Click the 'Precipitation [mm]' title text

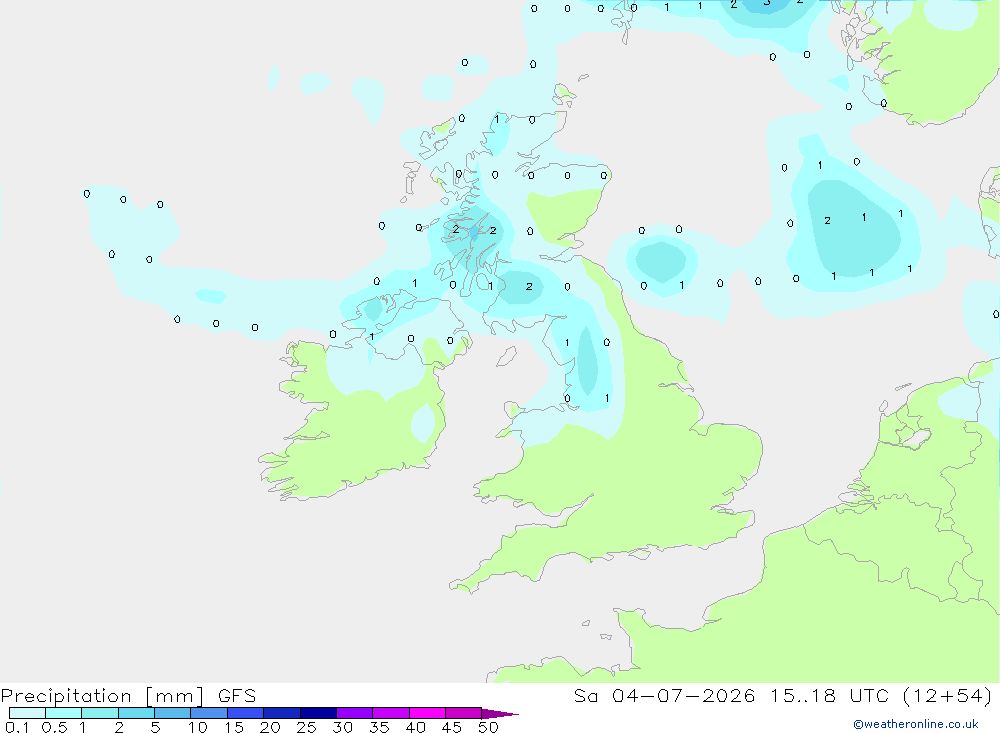[x=103, y=696]
